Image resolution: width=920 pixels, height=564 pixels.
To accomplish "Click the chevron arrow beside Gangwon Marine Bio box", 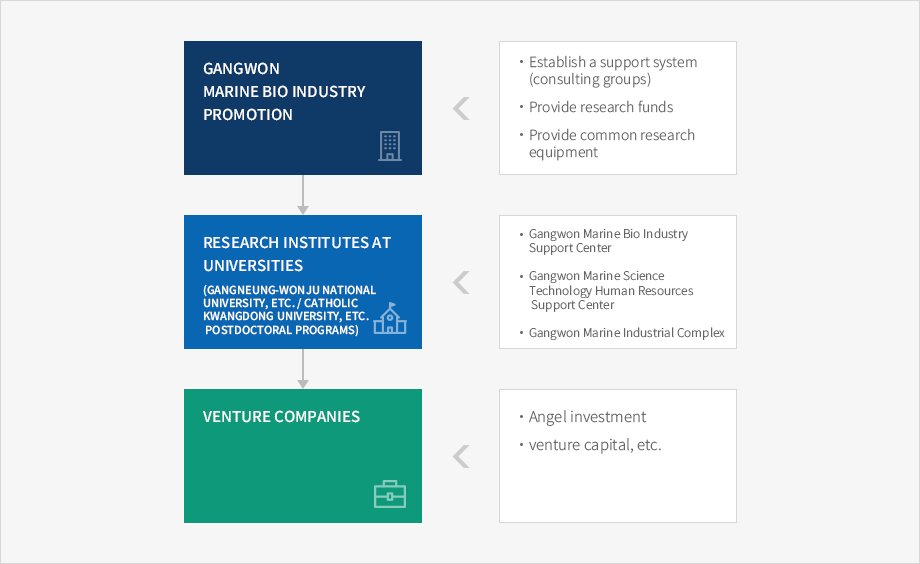I will coord(461,109).
